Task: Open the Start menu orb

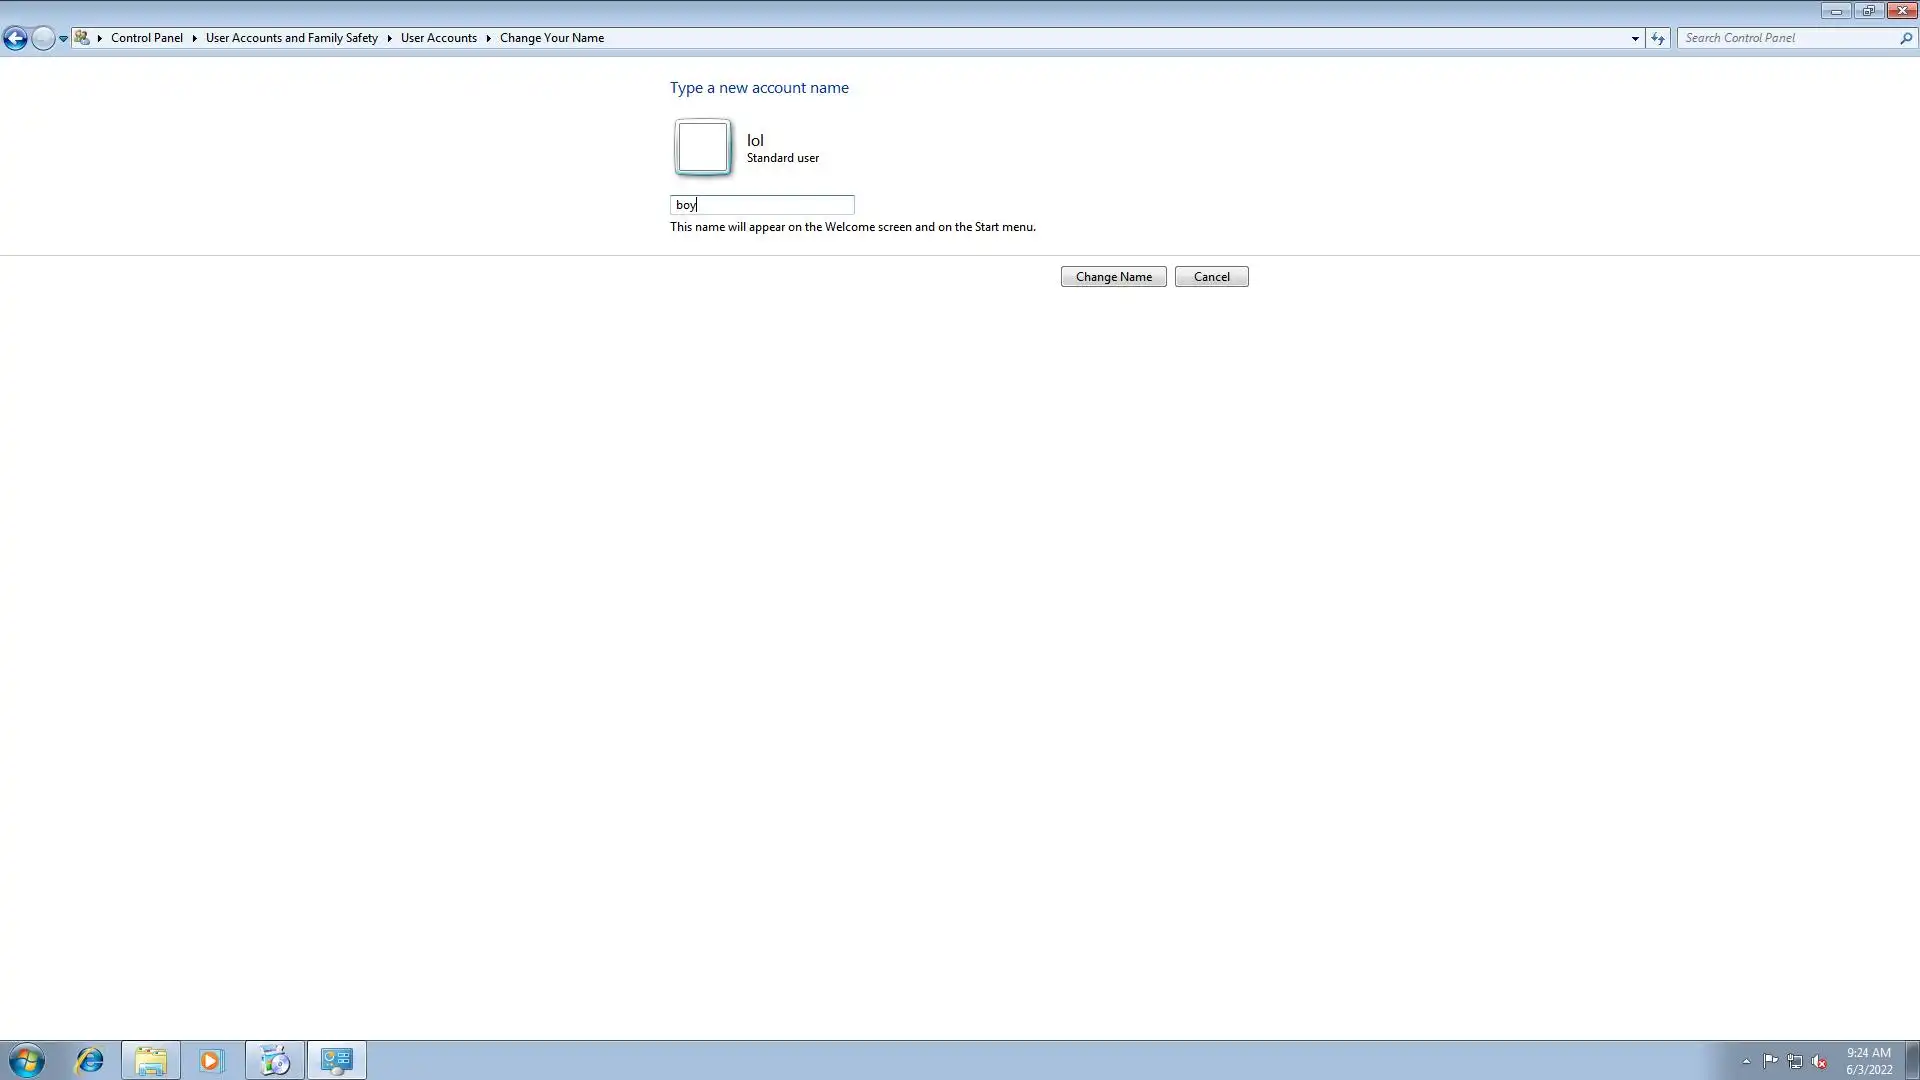Action: pos(27,1060)
